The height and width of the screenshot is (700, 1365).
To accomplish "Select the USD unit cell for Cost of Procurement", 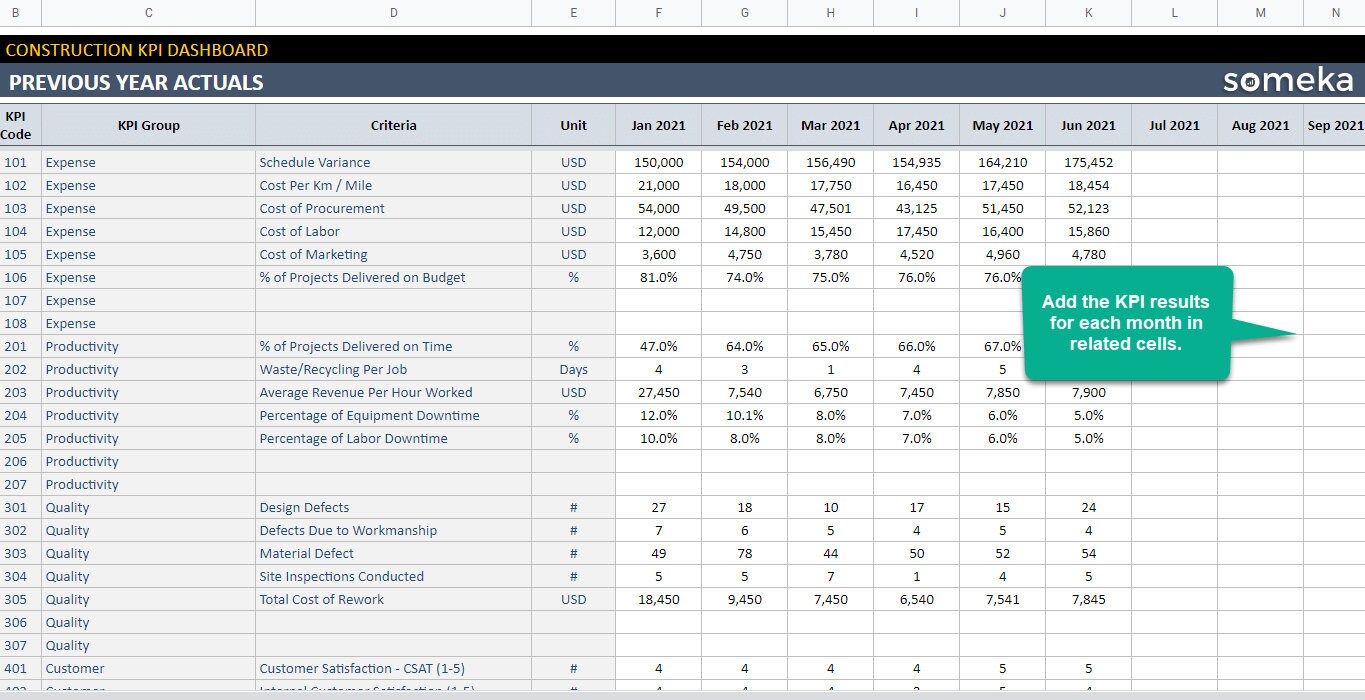I will coord(573,208).
